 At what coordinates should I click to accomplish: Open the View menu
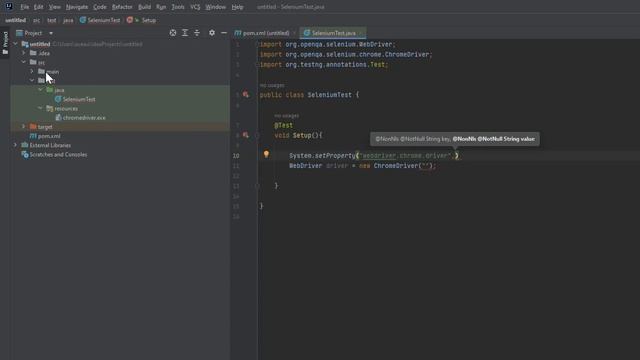(54, 7)
